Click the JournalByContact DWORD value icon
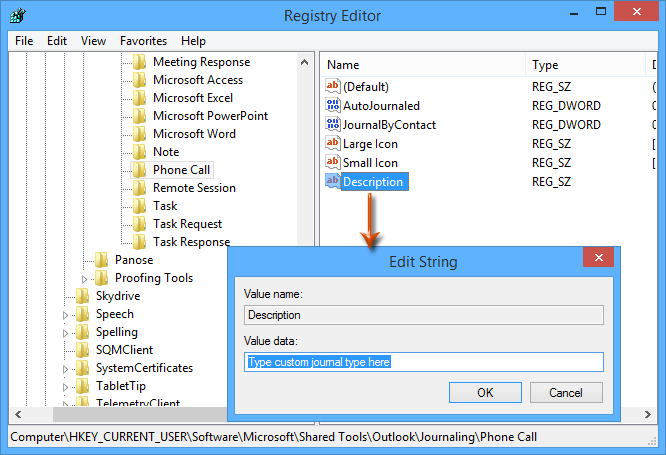 [x=333, y=125]
